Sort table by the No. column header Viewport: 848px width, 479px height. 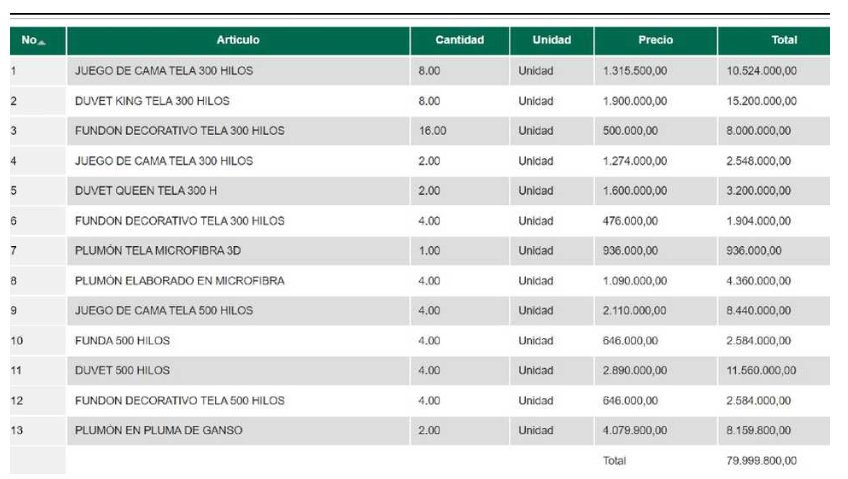tap(38, 41)
